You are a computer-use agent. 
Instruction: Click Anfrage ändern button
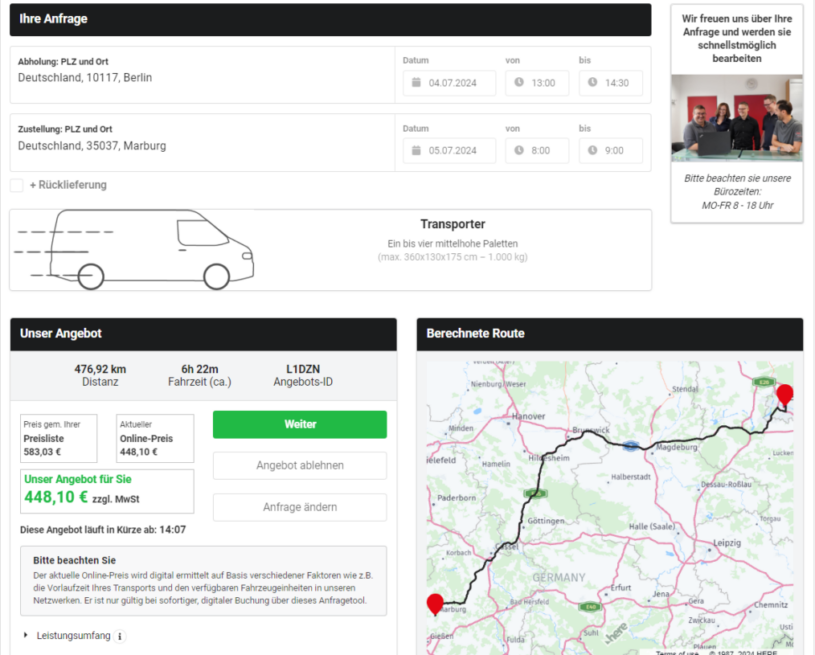point(299,507)
